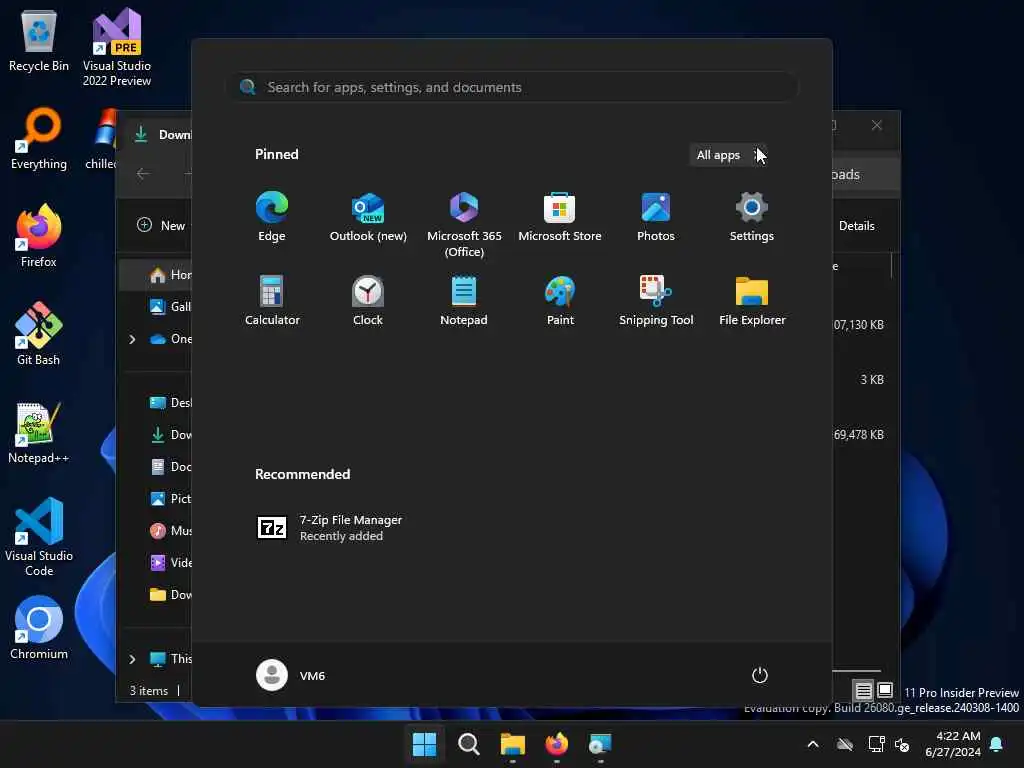1024x768 pixels.
Task: Click Firefox icon on taskbar
Action: 556,744
